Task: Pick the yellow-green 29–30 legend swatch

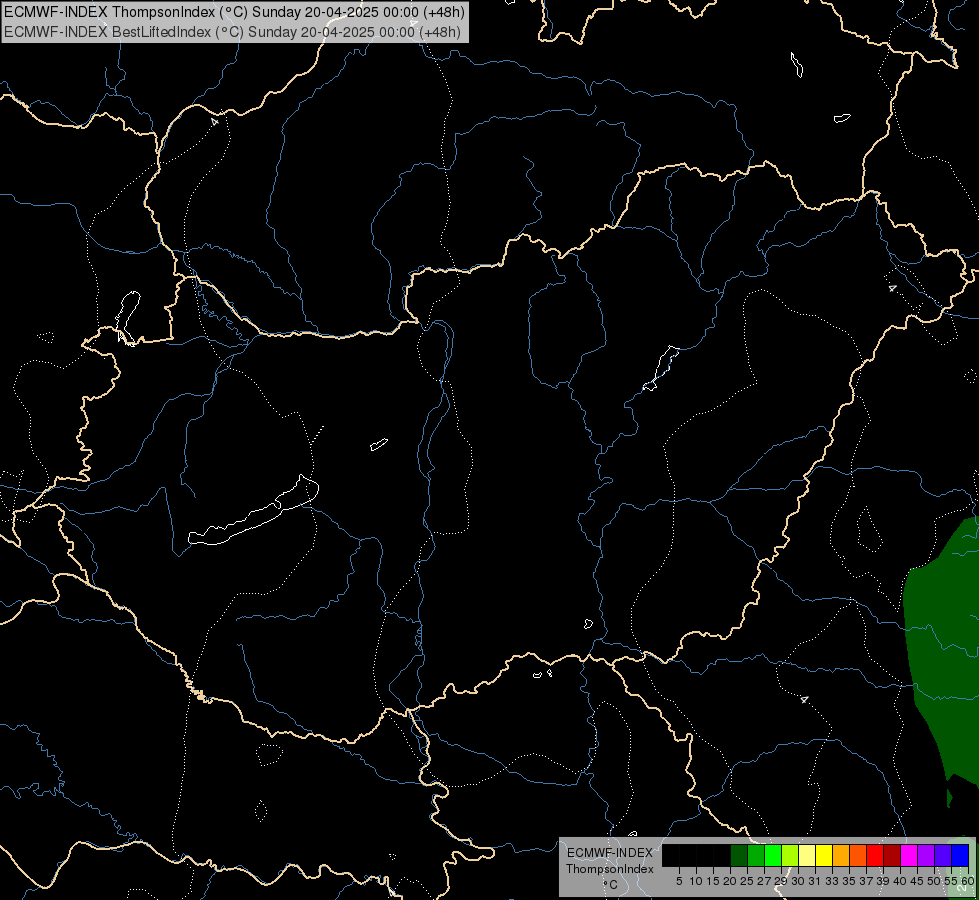Action: click(x=790, y=855)
